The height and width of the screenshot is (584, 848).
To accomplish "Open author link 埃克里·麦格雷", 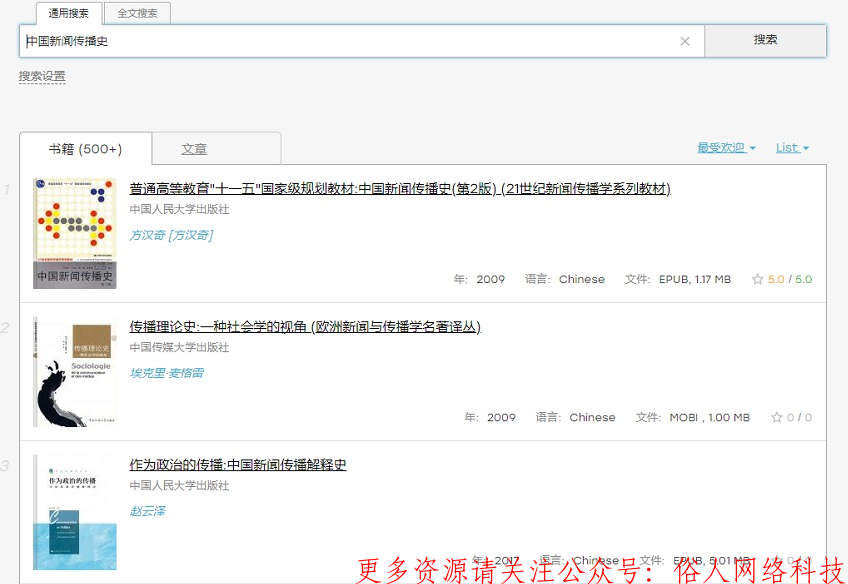I will coord(167,373).
